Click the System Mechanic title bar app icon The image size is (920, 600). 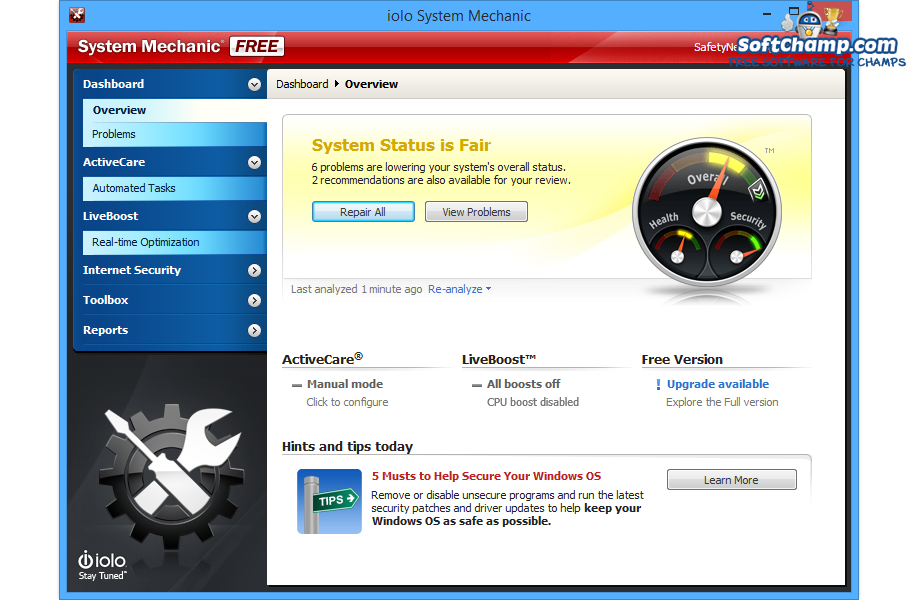[x=77, y=15]
